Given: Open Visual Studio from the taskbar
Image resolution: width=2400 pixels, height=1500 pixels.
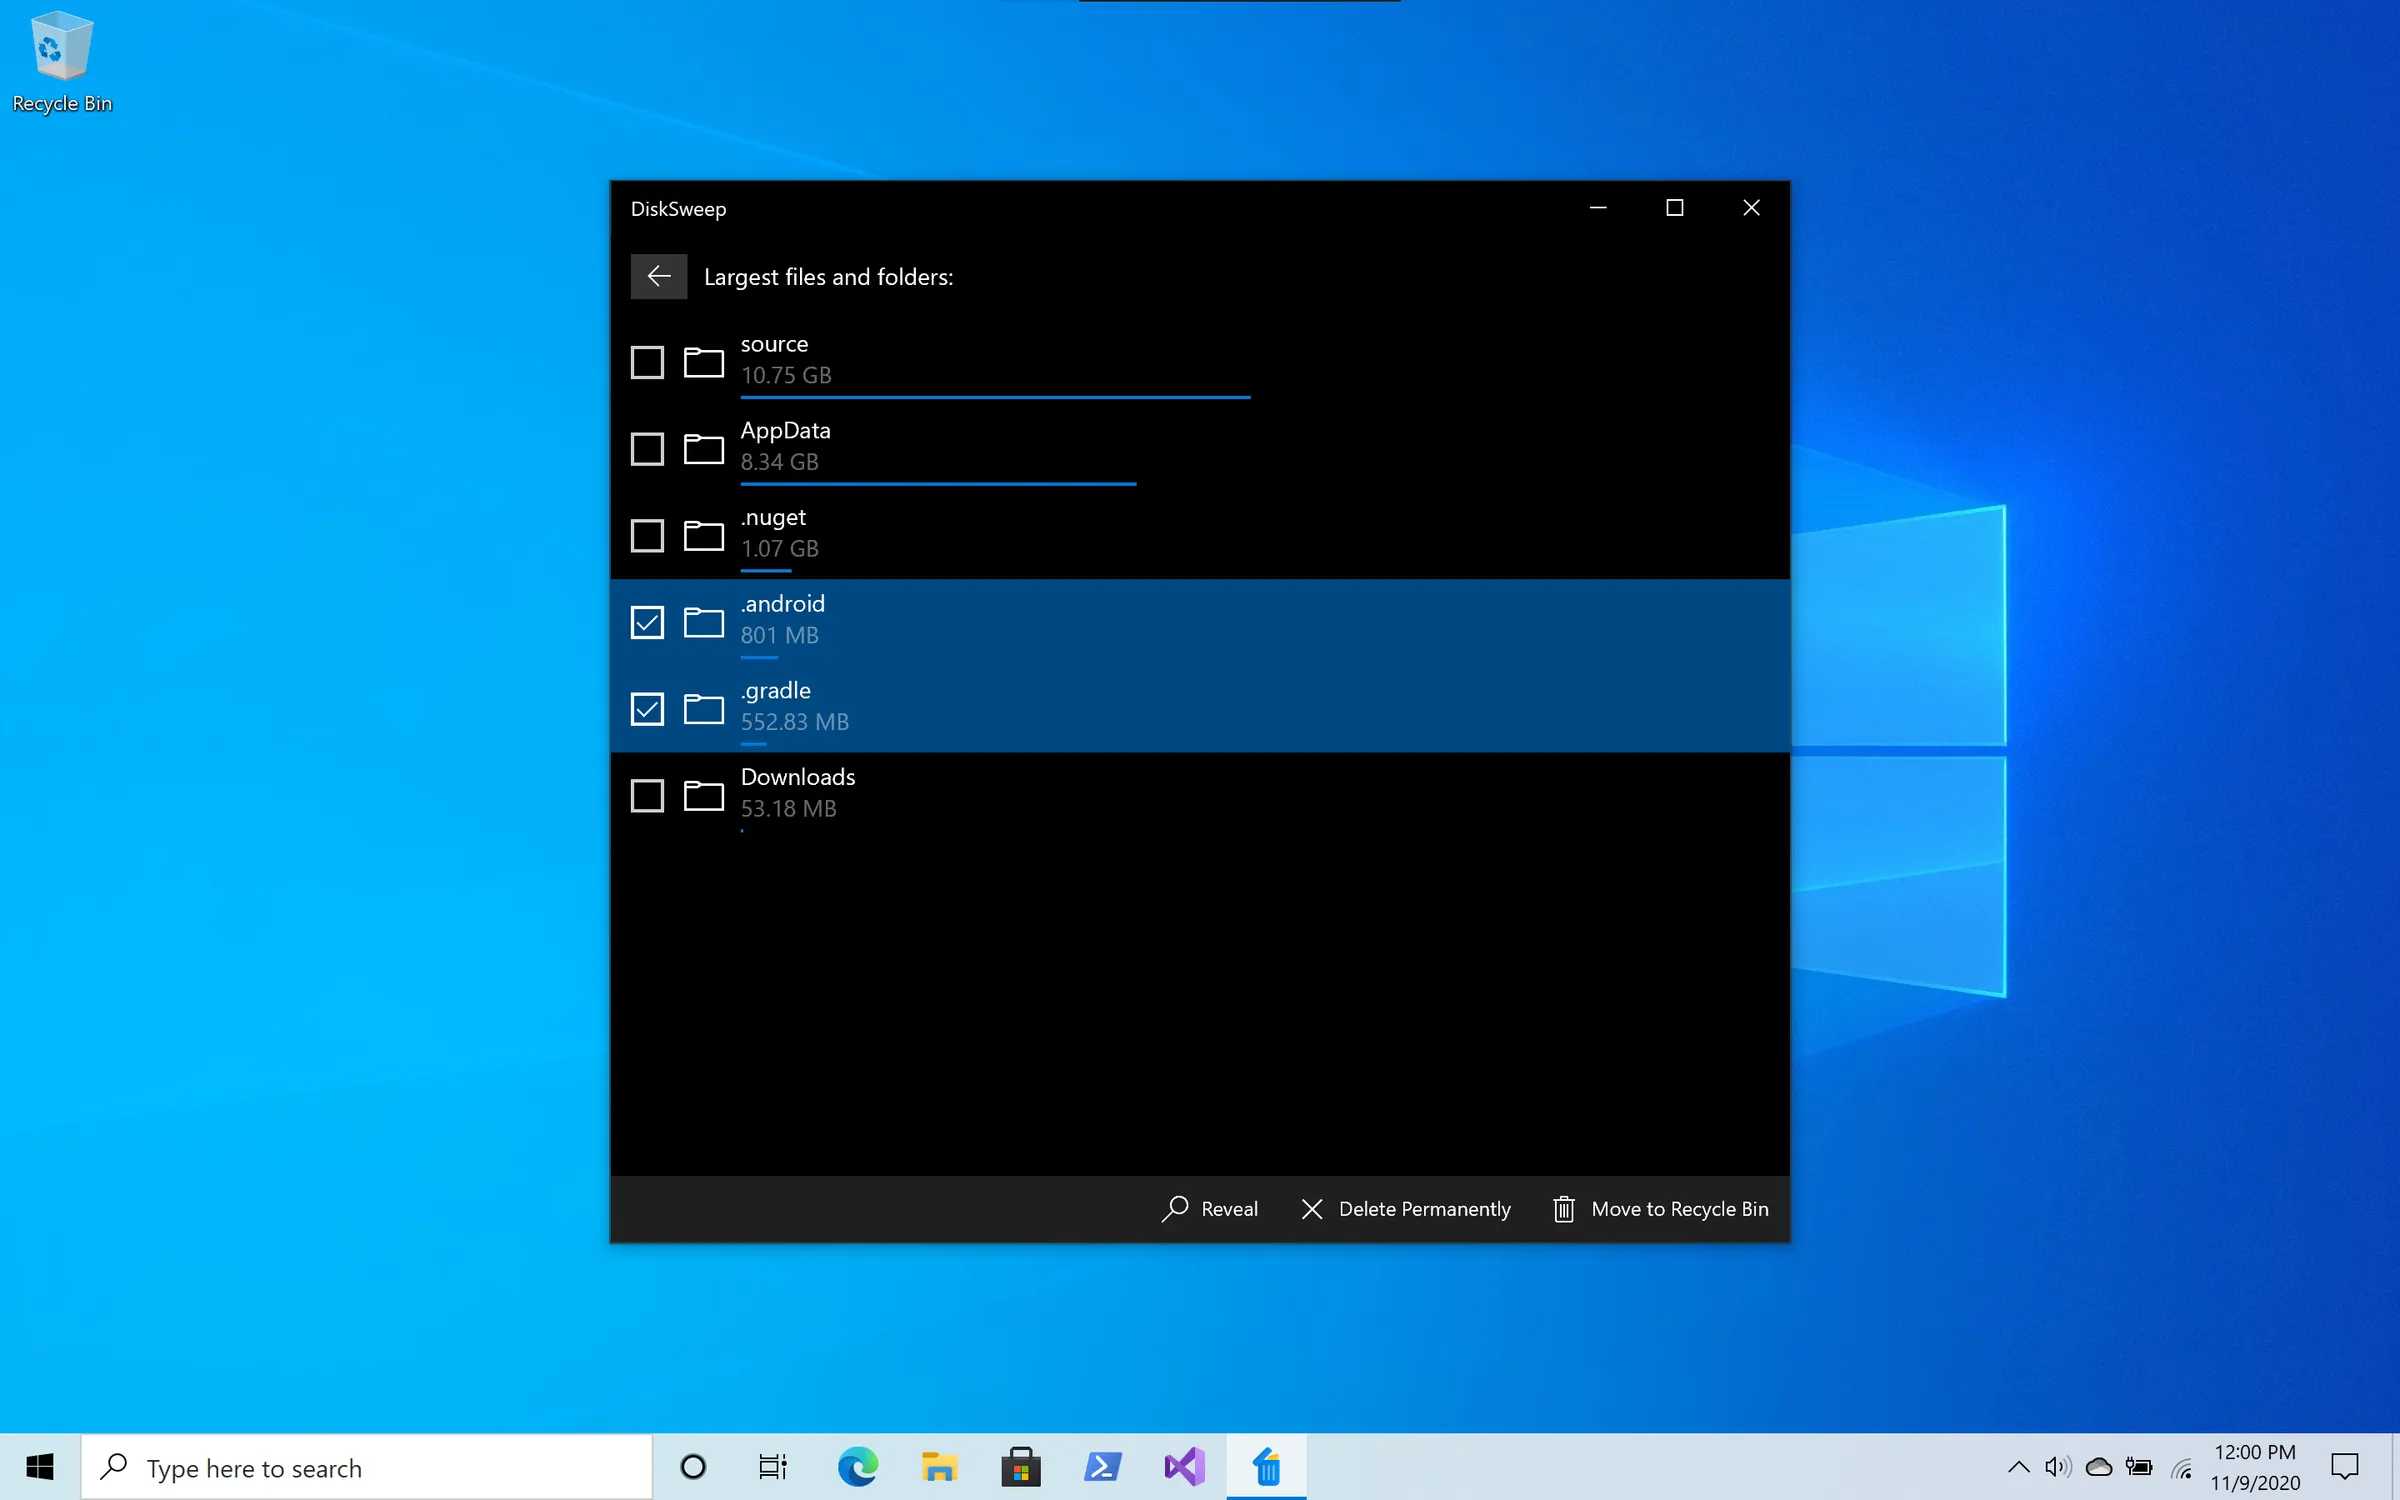Looking at the screenshot, I should coord(1184,1467).
